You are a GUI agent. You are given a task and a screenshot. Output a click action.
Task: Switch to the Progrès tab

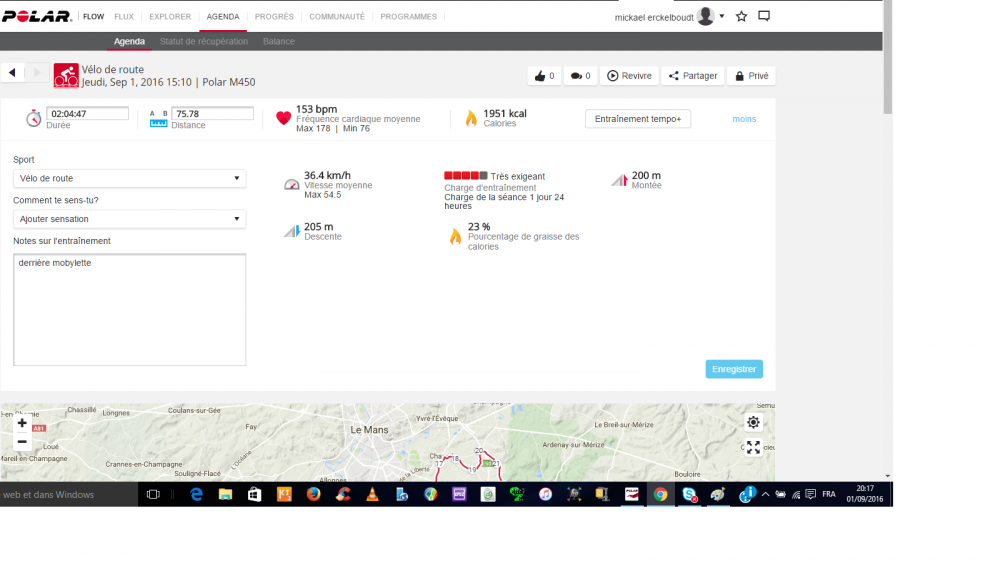click(x=274, y=17)
